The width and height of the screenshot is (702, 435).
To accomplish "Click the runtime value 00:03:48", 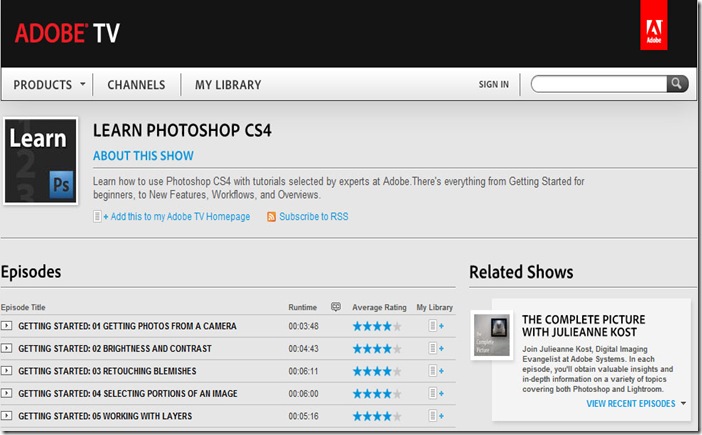I will [x=303, y=326].
